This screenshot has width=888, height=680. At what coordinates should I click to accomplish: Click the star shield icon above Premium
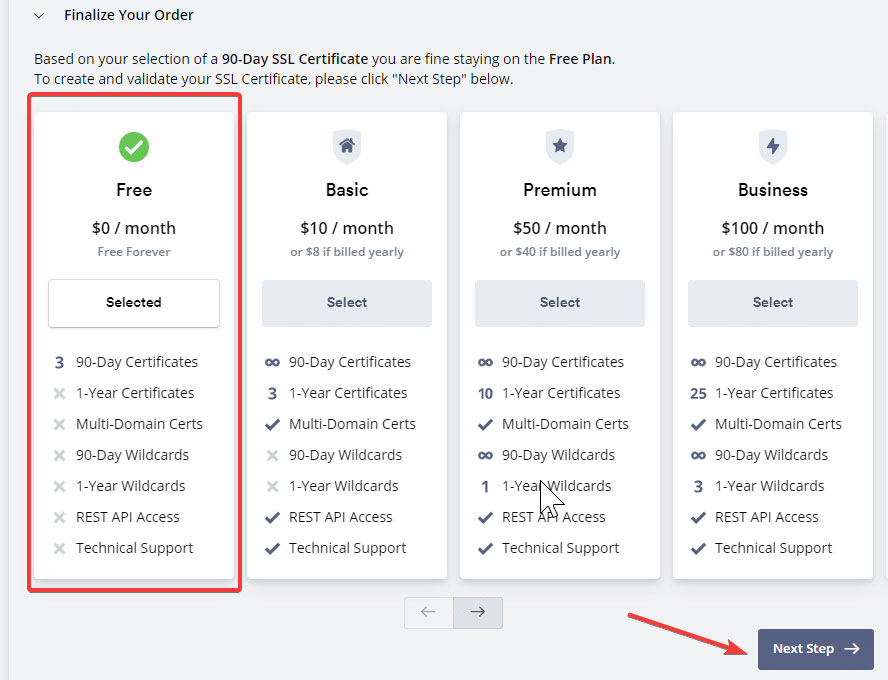point(560,147)
